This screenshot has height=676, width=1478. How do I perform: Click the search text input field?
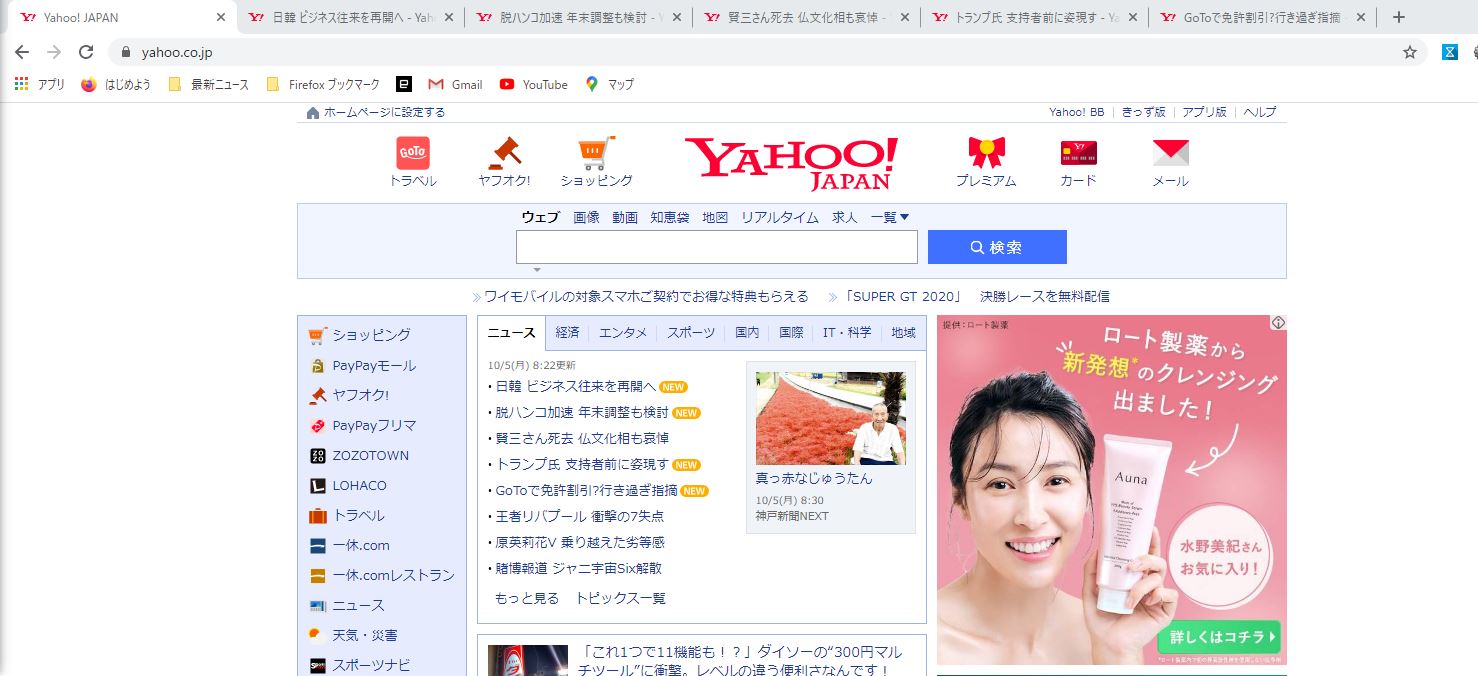pos(717,247)
